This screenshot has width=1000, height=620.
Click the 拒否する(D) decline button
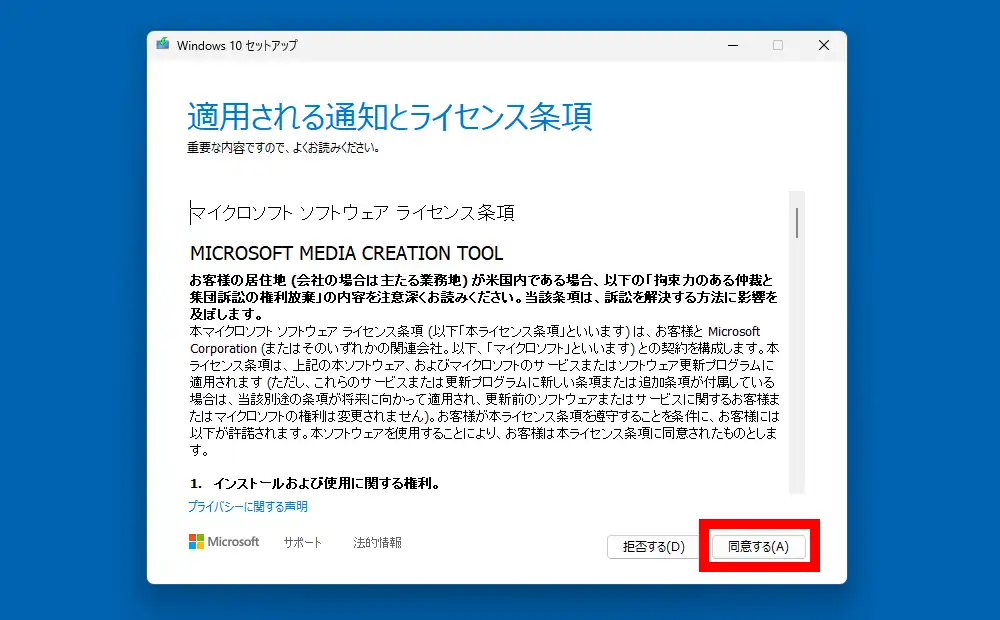(654, 547)
